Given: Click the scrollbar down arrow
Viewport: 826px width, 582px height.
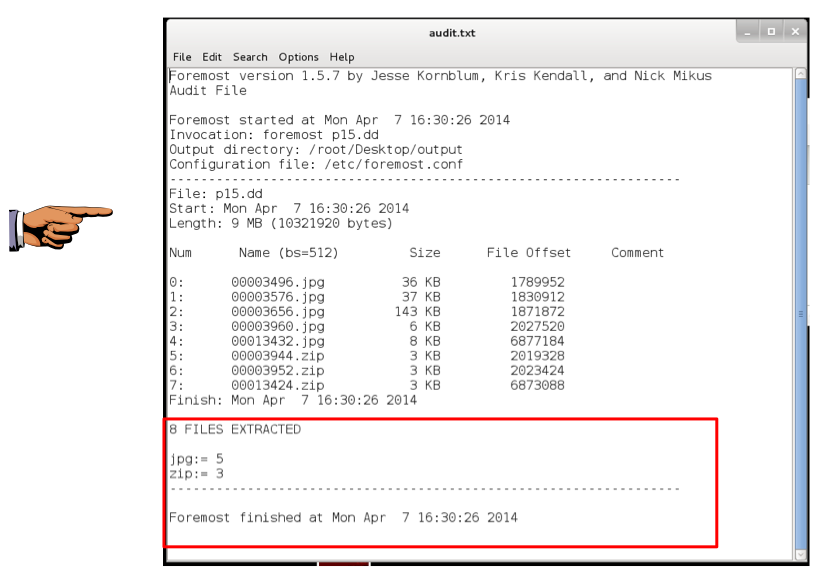Looking at the screenshot, I should pos(800,554).
